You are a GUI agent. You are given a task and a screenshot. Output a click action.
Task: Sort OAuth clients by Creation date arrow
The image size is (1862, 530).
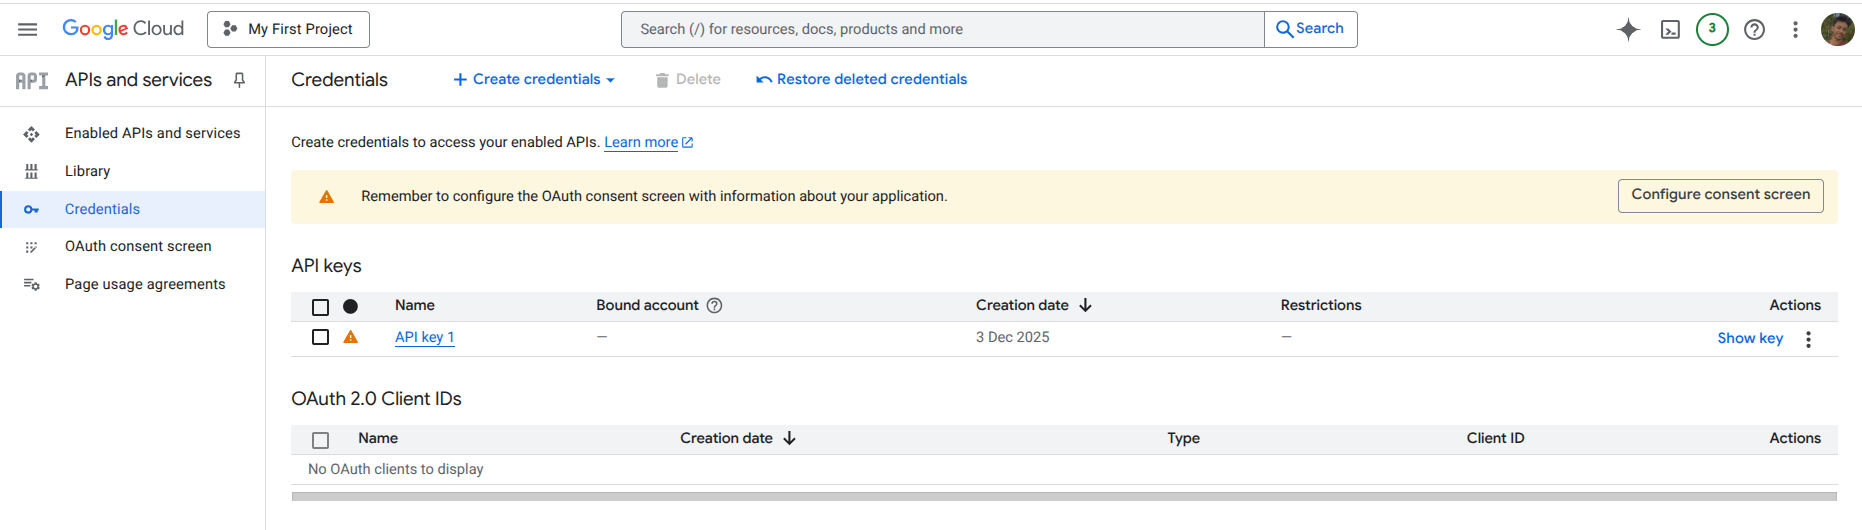[790, 438]
